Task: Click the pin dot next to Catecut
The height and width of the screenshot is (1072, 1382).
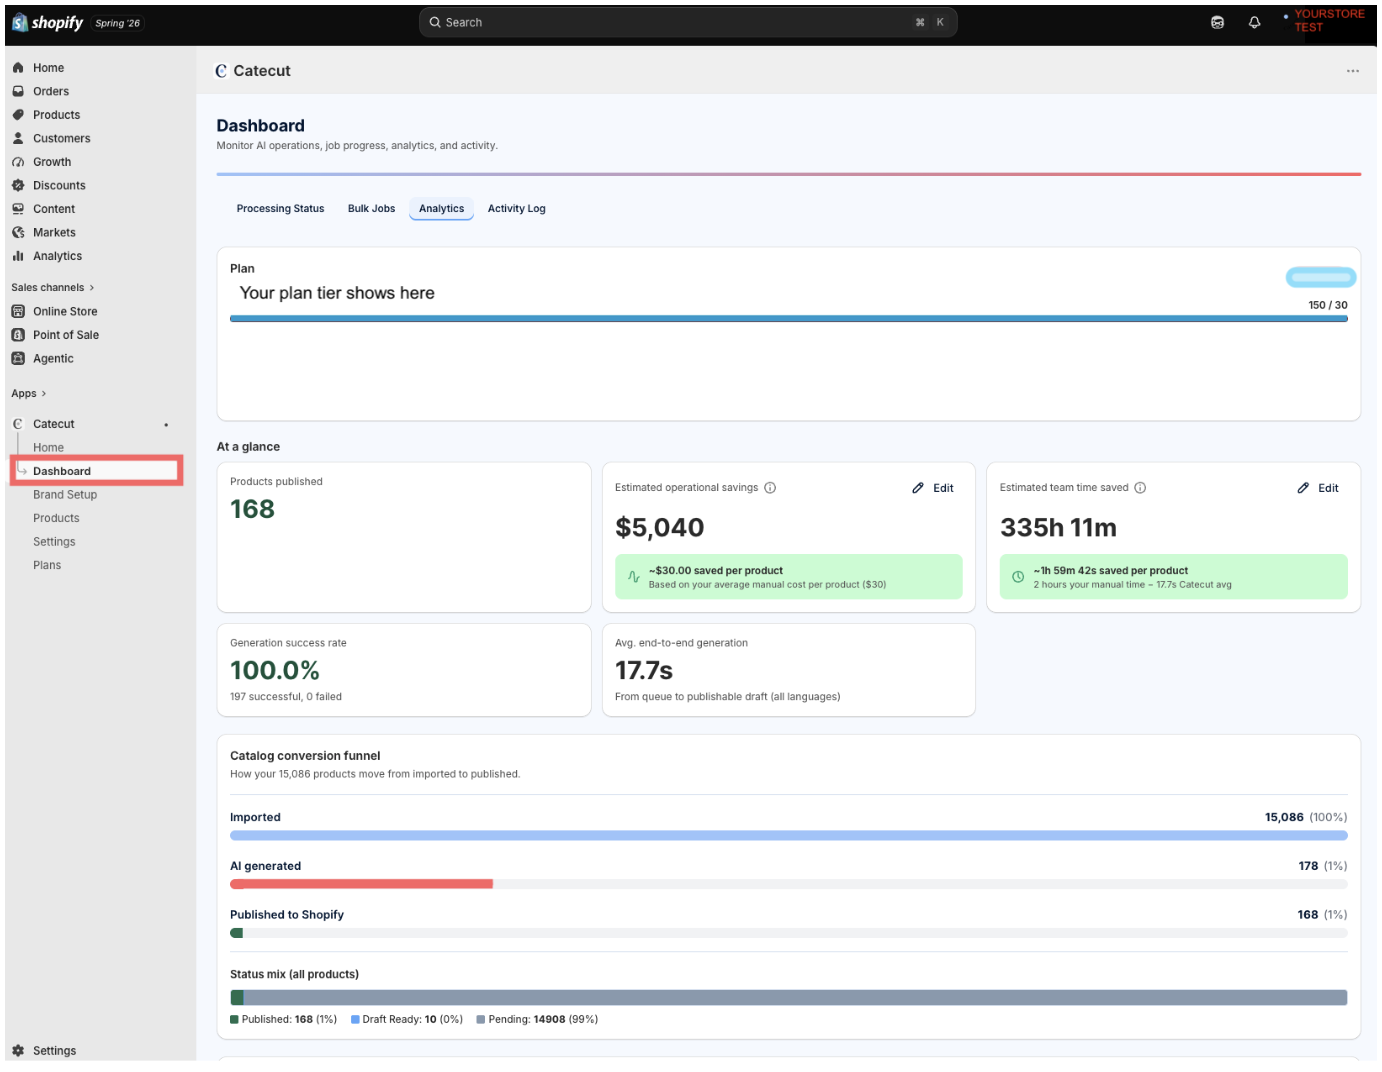Action: [x=166, y=425]
